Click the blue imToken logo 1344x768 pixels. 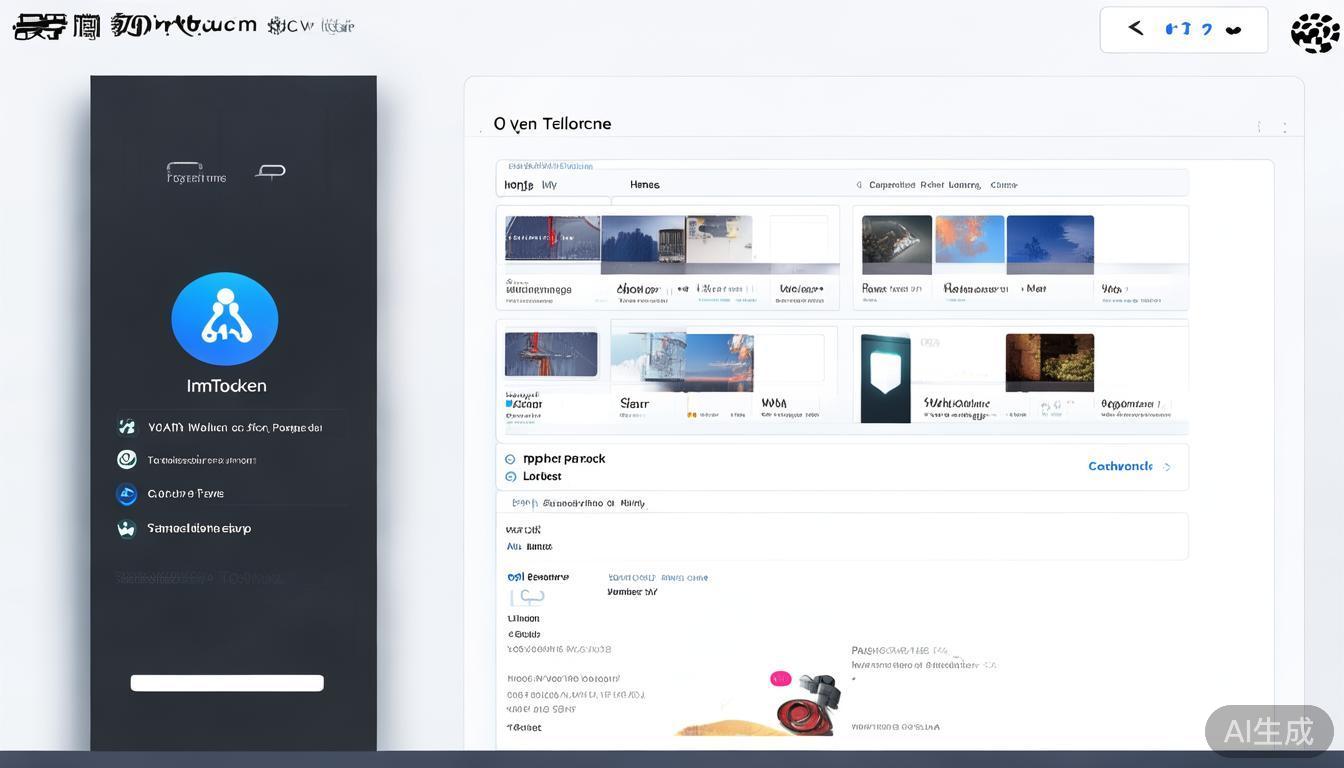pyautogui.click(x=225, y=319)
